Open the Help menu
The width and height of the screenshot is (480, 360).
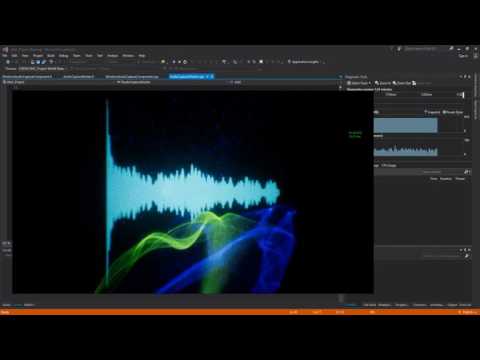(x=142, y=56)
